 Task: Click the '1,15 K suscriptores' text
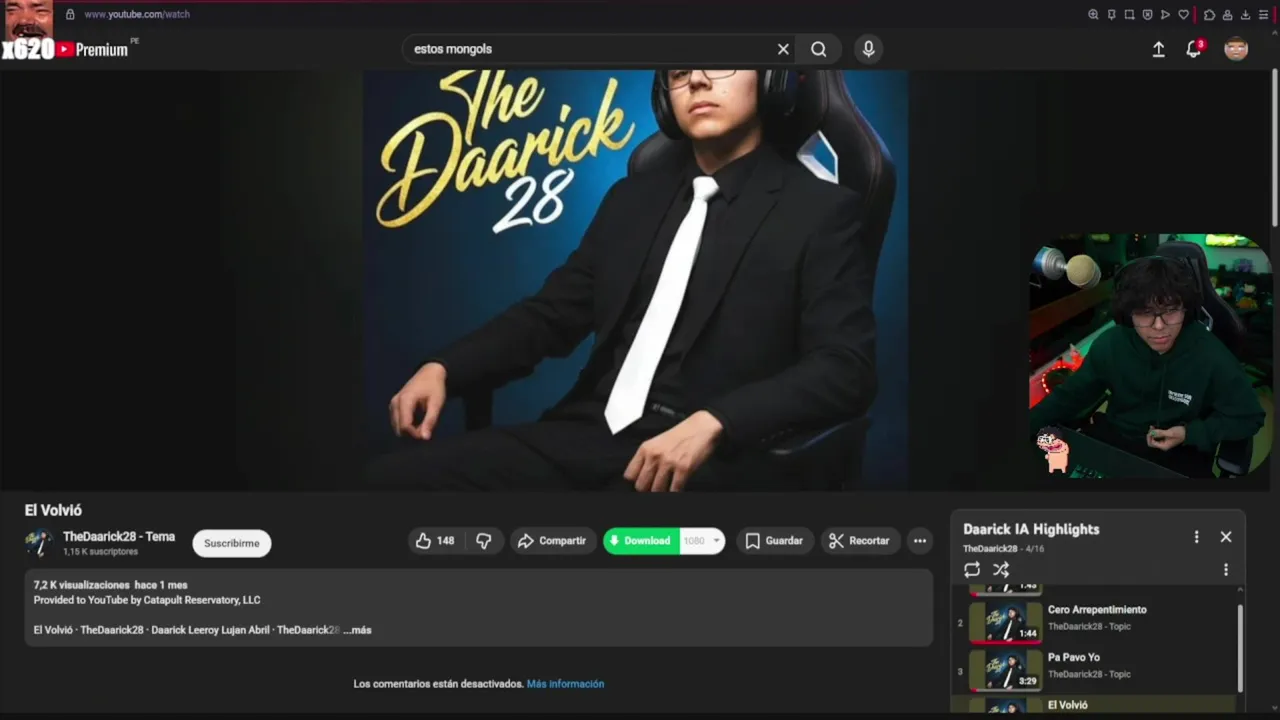tap(100, 552)
